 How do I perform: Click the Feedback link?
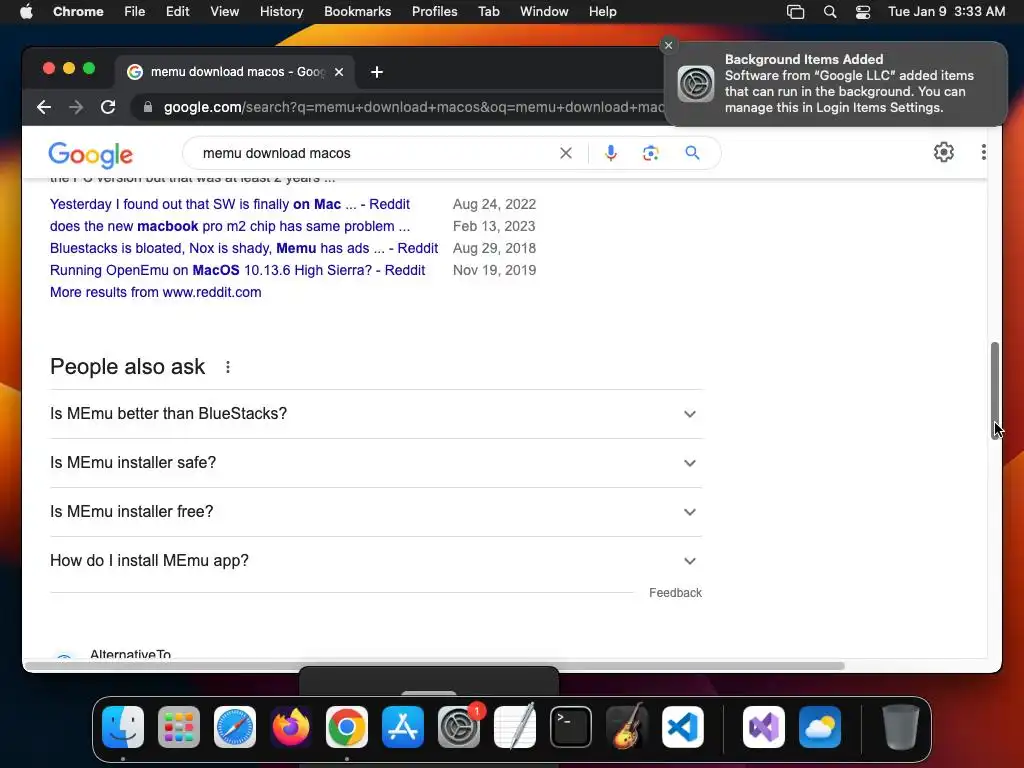(675, 593)
